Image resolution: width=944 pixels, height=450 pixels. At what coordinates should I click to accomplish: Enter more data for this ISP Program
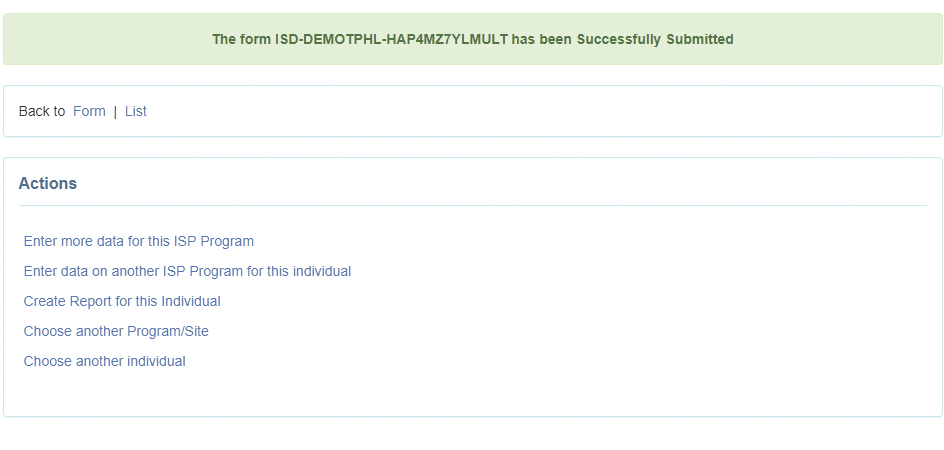[139, 241]
